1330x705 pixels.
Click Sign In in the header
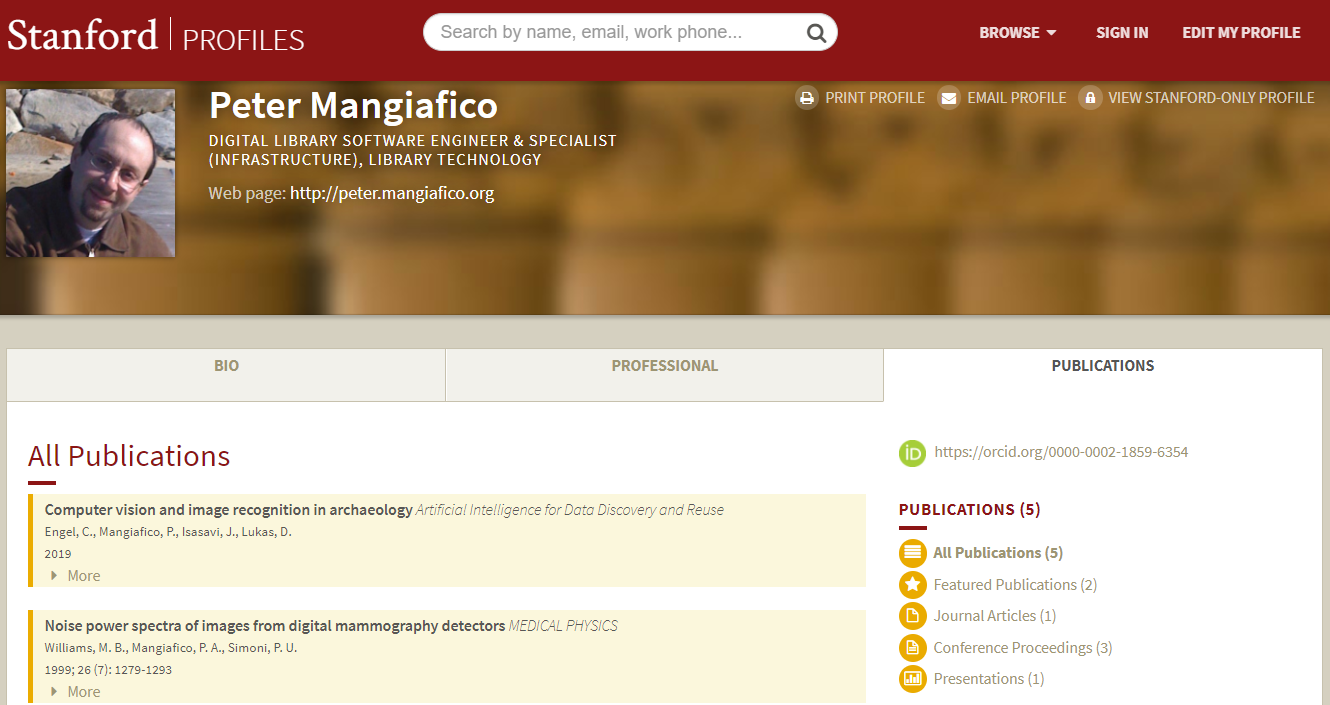point(1122,33)
